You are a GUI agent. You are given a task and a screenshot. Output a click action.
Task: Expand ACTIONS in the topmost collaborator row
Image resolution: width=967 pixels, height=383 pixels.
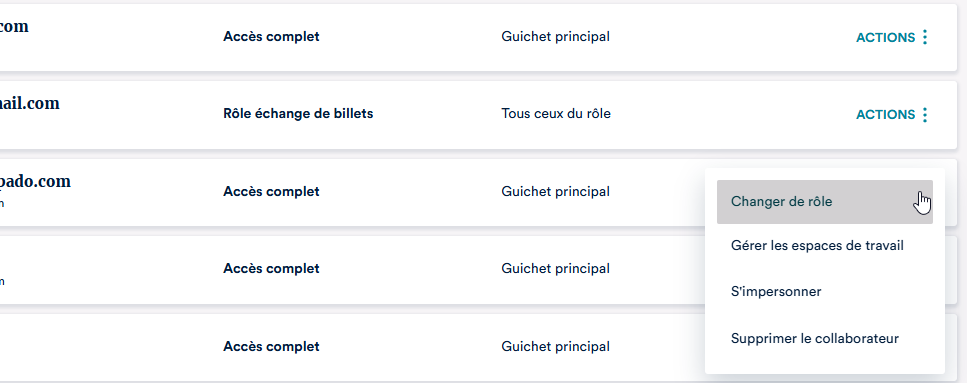pyautogui.click(x=886, y=38)
